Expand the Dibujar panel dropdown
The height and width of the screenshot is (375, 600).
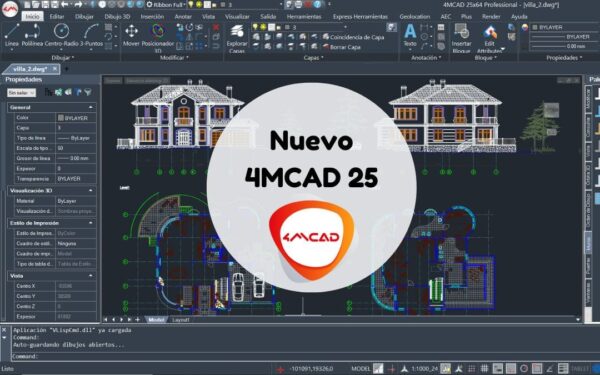tap(63, 58)
